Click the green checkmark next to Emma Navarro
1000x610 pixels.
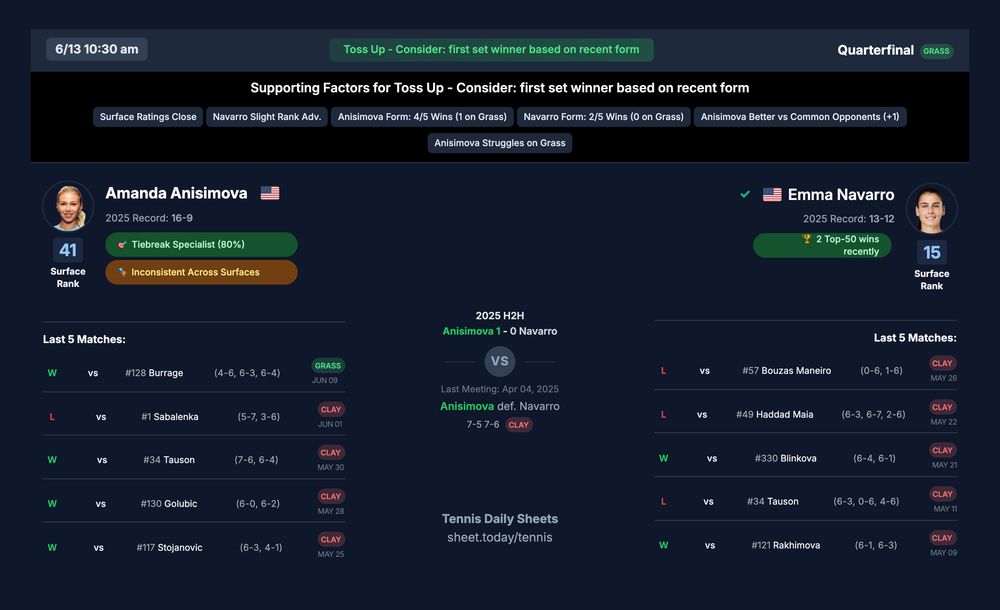tap(745, 194)
